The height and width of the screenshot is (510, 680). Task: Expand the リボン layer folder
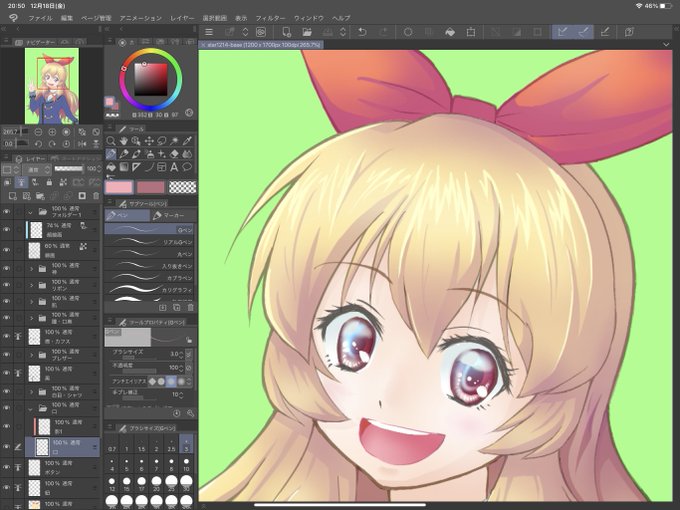click(31, 285)
